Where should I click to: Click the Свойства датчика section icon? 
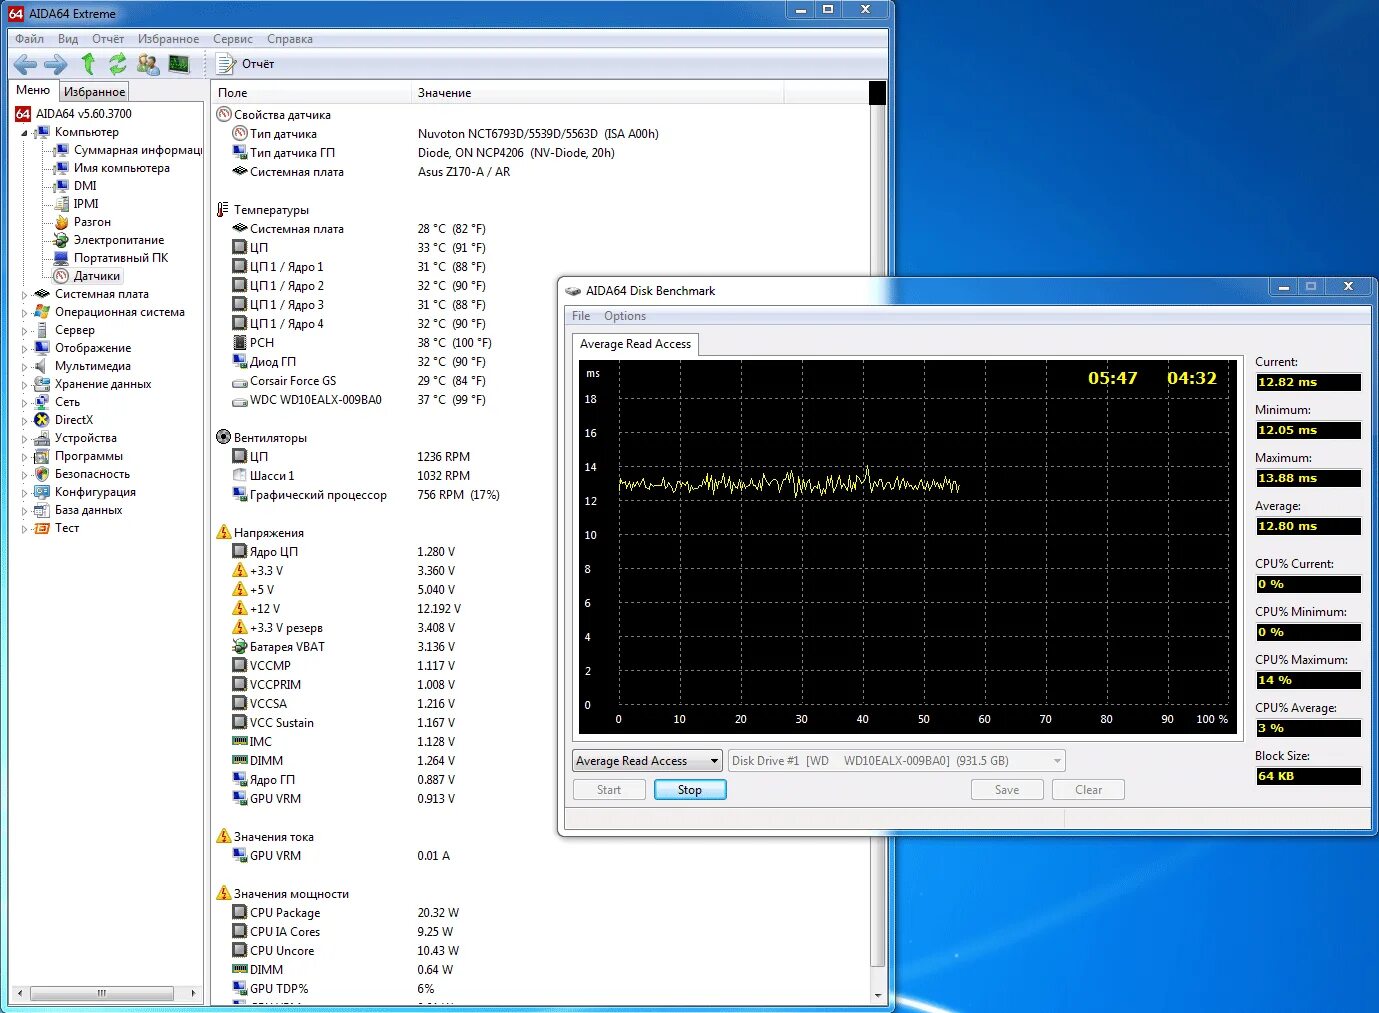click(x=224, y=115)
